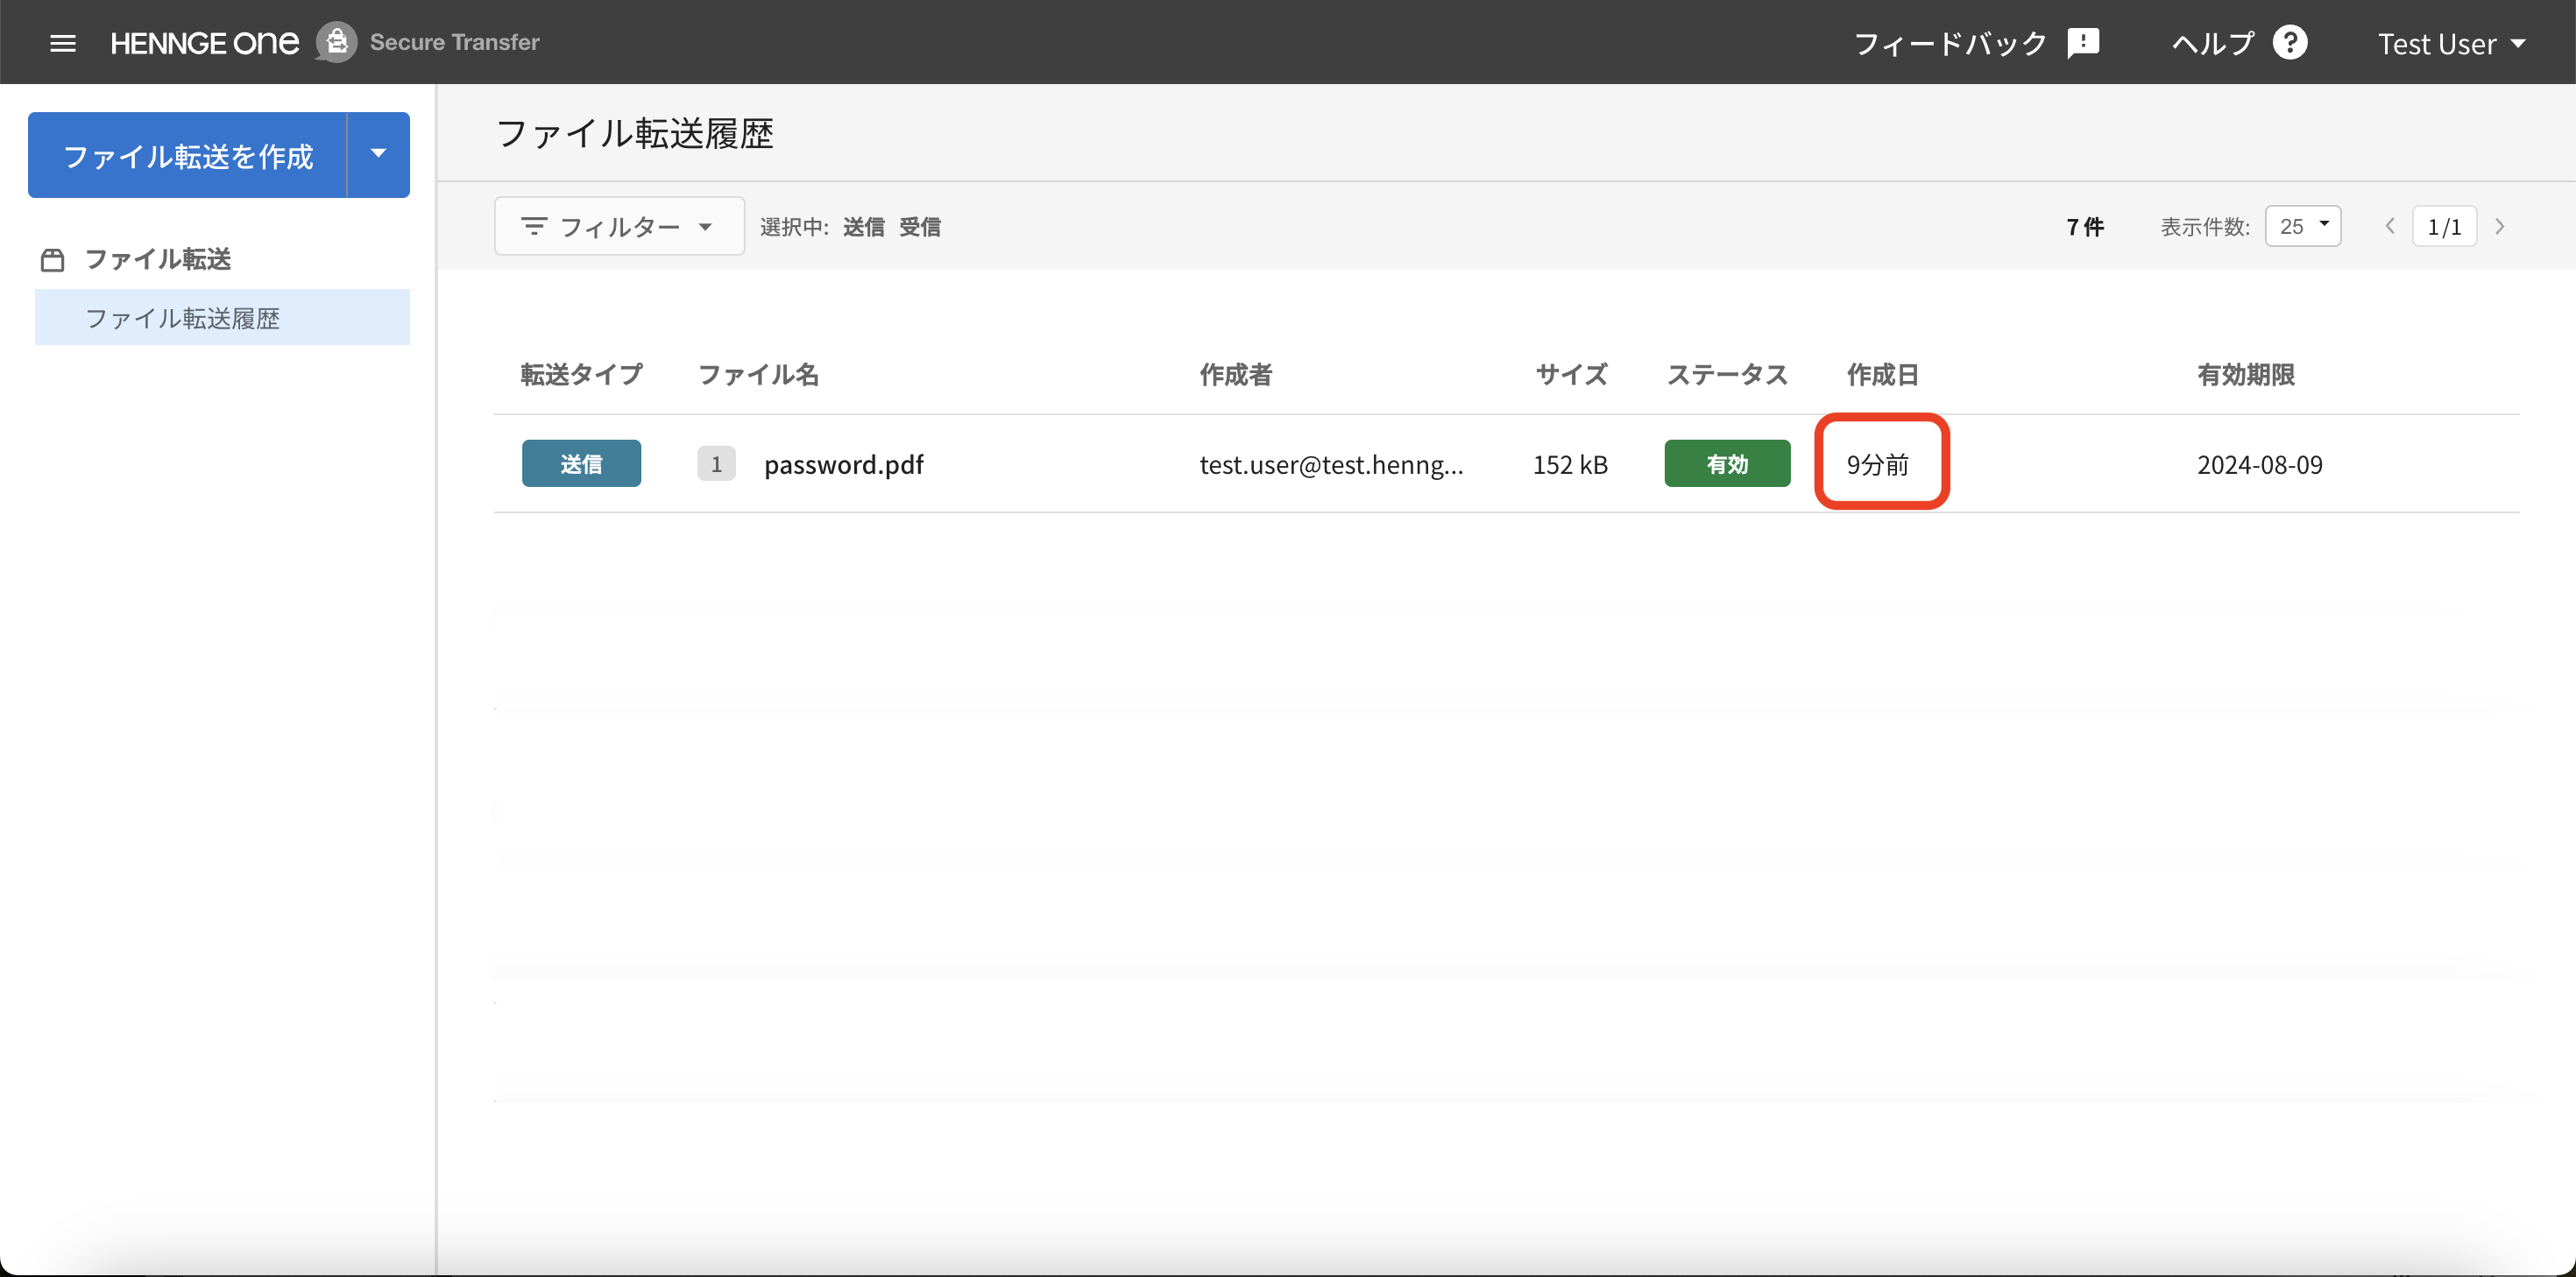This screenshot has width=2576, height=1277.
Task: Click the 受信 selected filter label
Action: [x=919, y=227]
